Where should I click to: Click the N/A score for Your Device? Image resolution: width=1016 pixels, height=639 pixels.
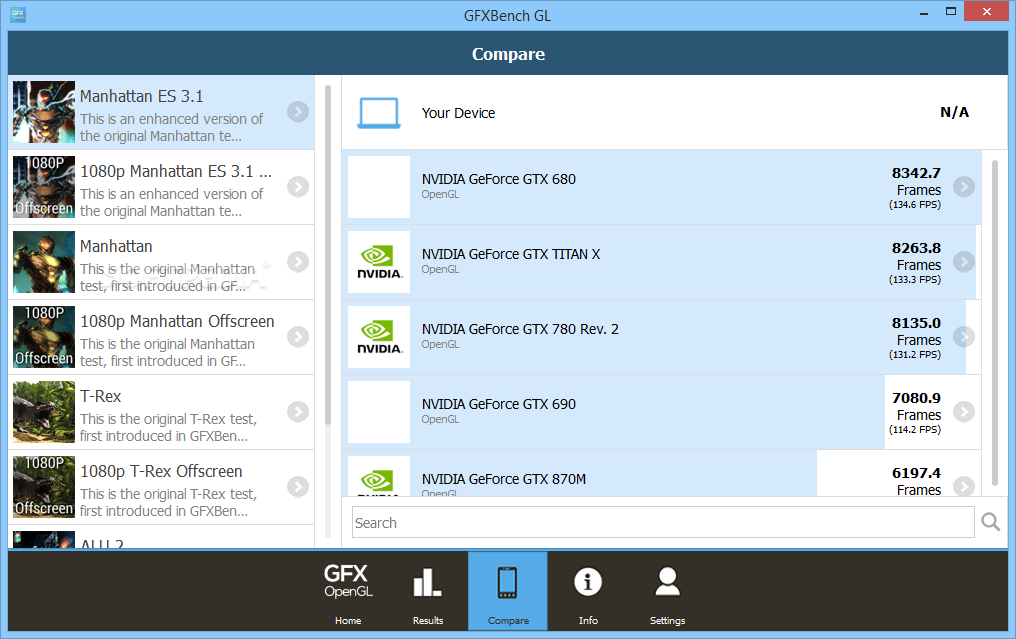click(954, 112)
